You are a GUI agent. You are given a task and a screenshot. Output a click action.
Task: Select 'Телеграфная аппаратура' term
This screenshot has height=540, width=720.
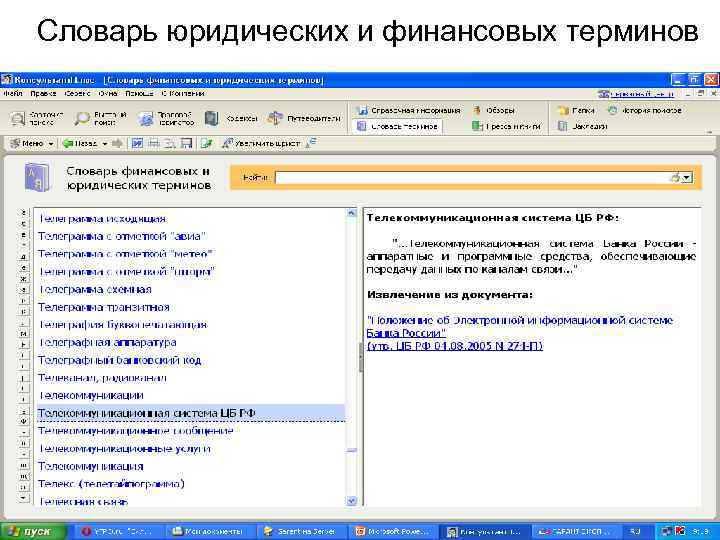(107, 343)
